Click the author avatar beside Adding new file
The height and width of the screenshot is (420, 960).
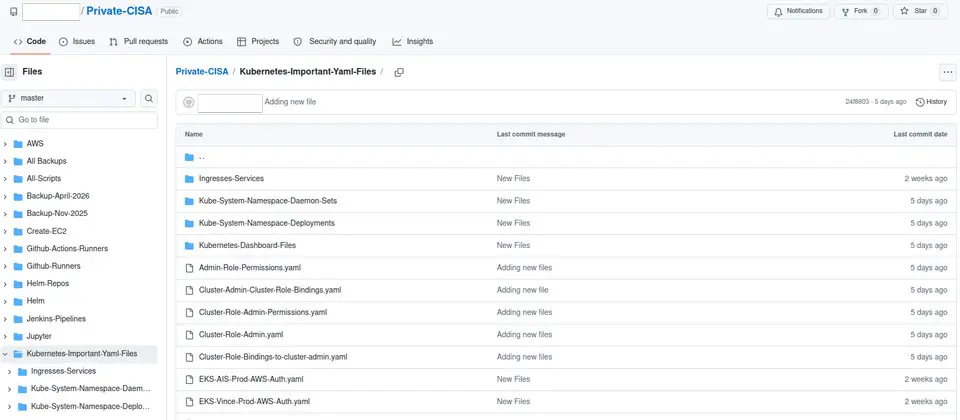click(x=189, y=102)
